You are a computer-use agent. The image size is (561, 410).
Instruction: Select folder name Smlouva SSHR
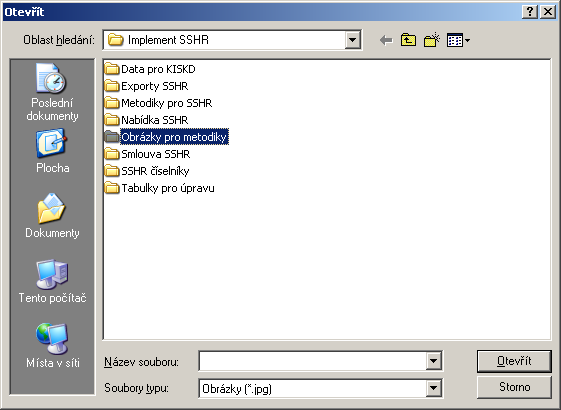point(156,154)
